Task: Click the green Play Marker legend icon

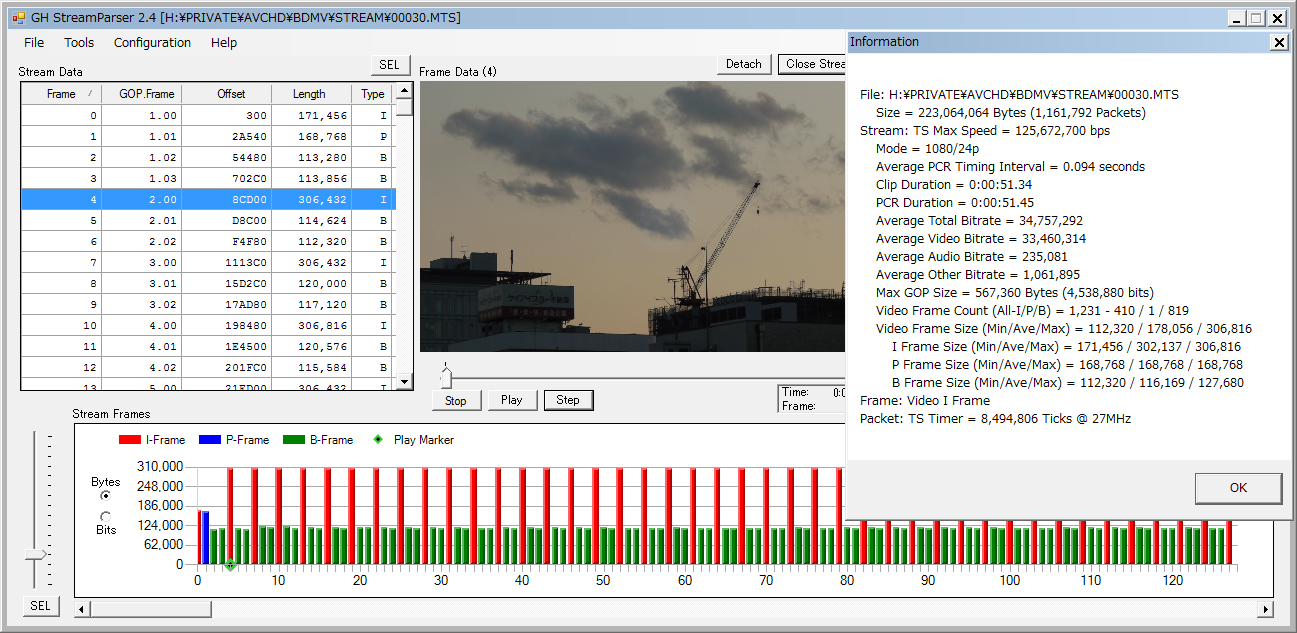Action: (x=378, y=440)
